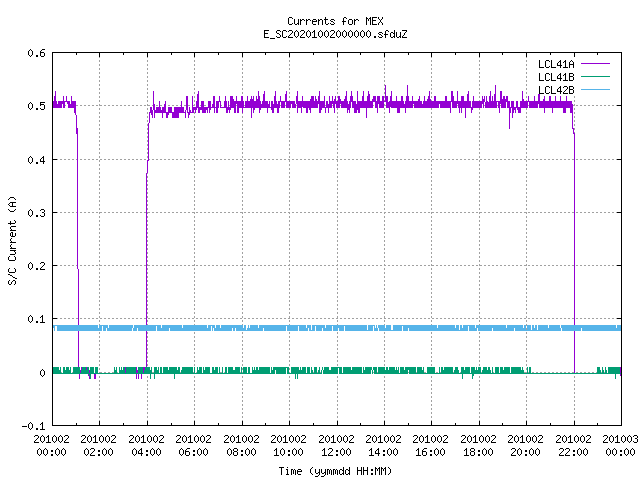Click the 0.5 y-axis tick value

[x=36, y=106]
